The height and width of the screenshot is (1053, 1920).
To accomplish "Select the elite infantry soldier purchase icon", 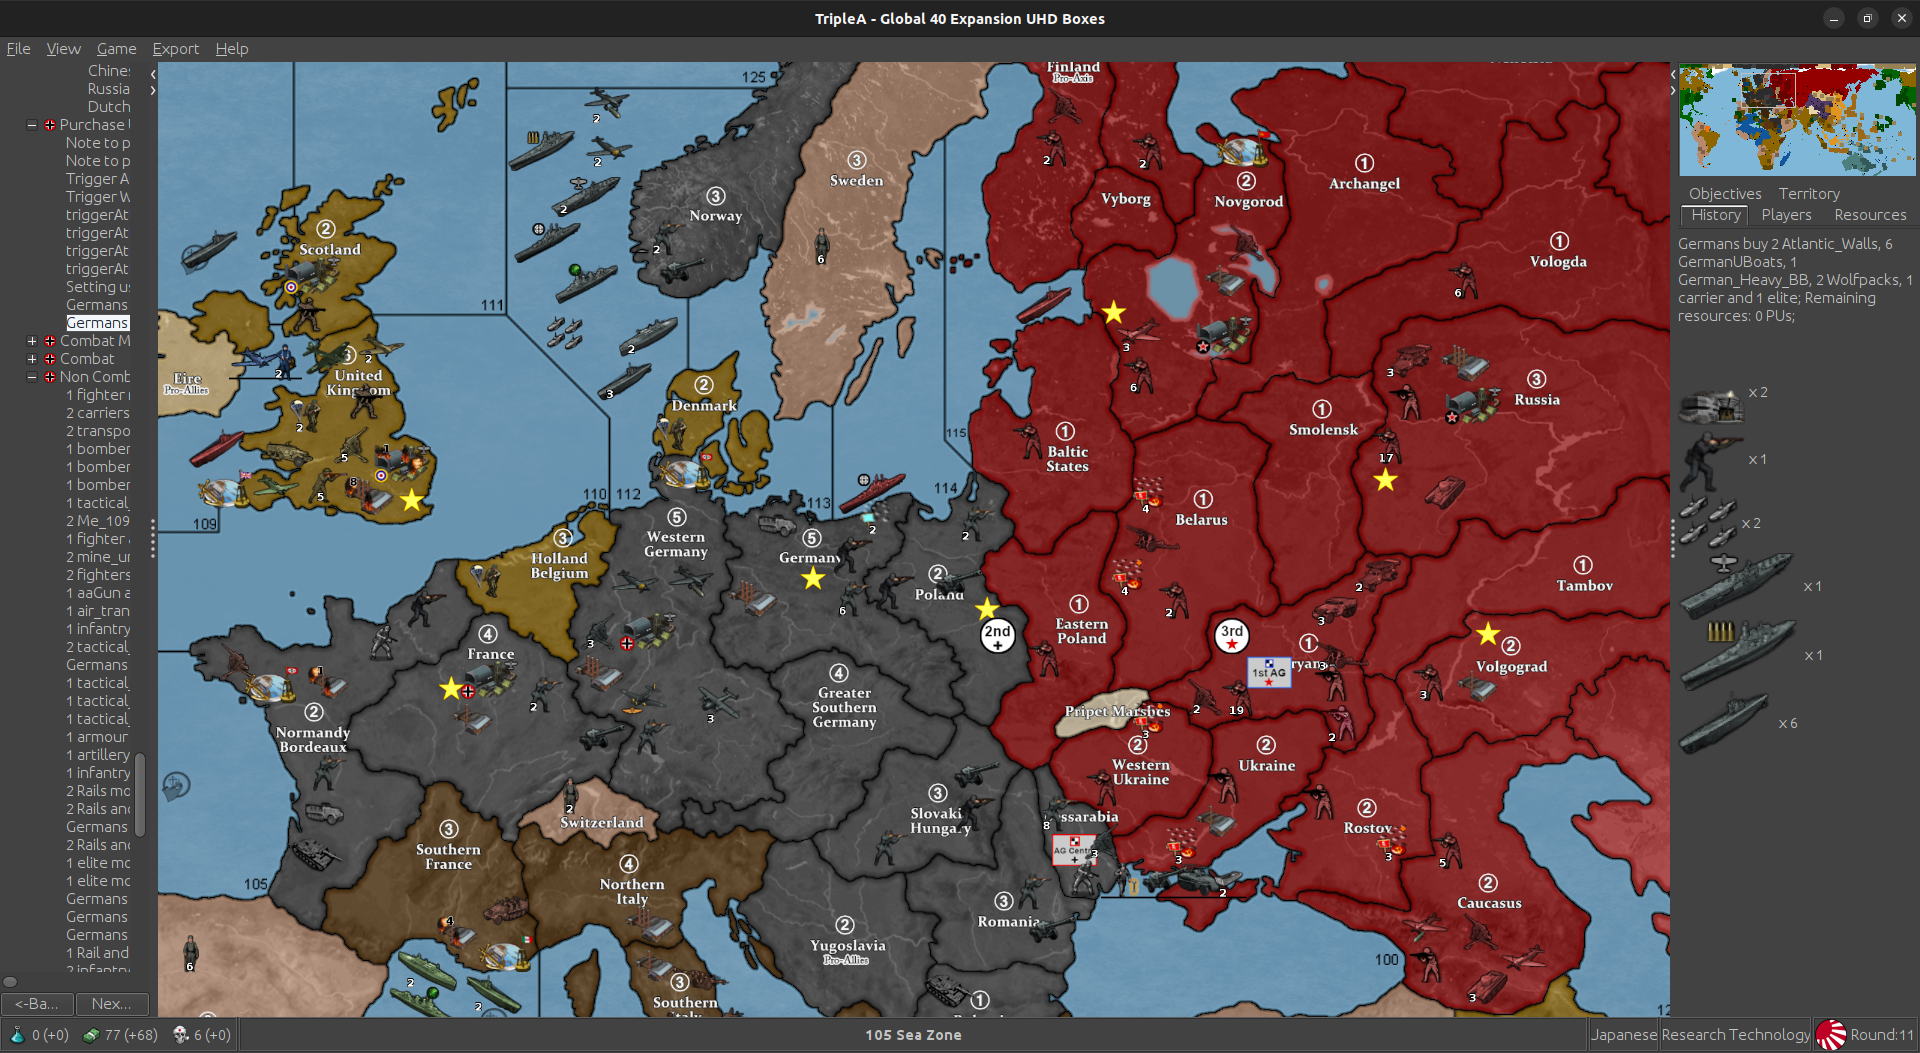I will pos(1711,462).
